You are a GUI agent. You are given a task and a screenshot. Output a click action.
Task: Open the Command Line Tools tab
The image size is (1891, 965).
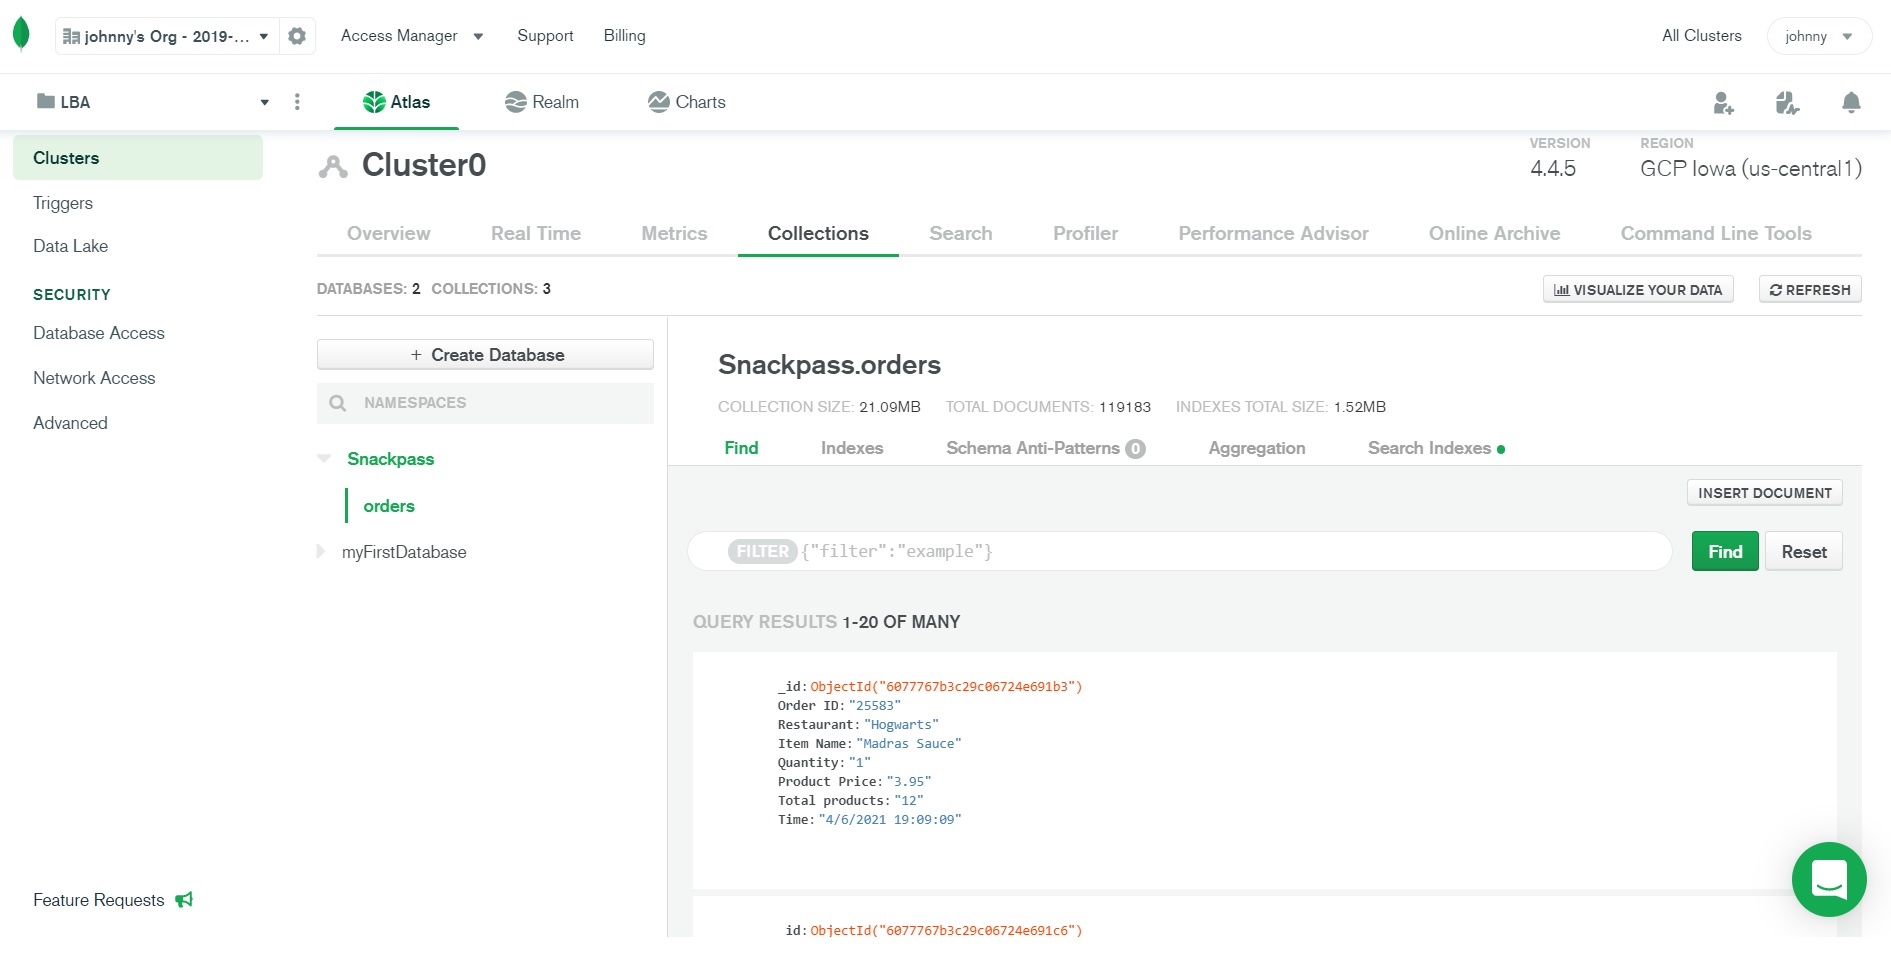tap(1716, 233)
